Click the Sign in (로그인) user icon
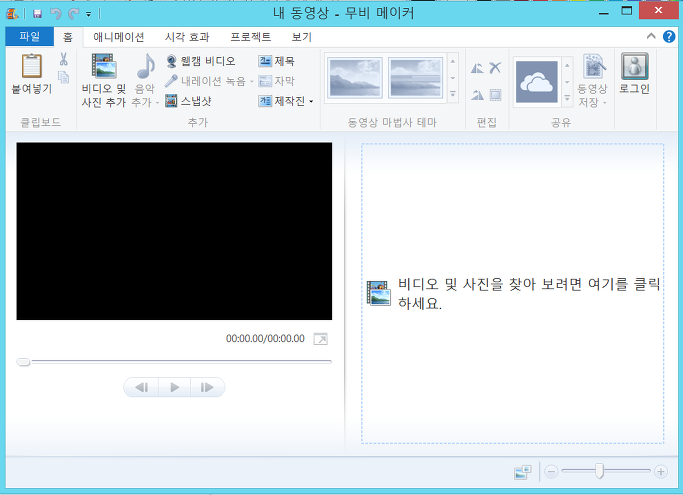Image resolution: width=683 pixels, height=495 pixels. point(635,66)
